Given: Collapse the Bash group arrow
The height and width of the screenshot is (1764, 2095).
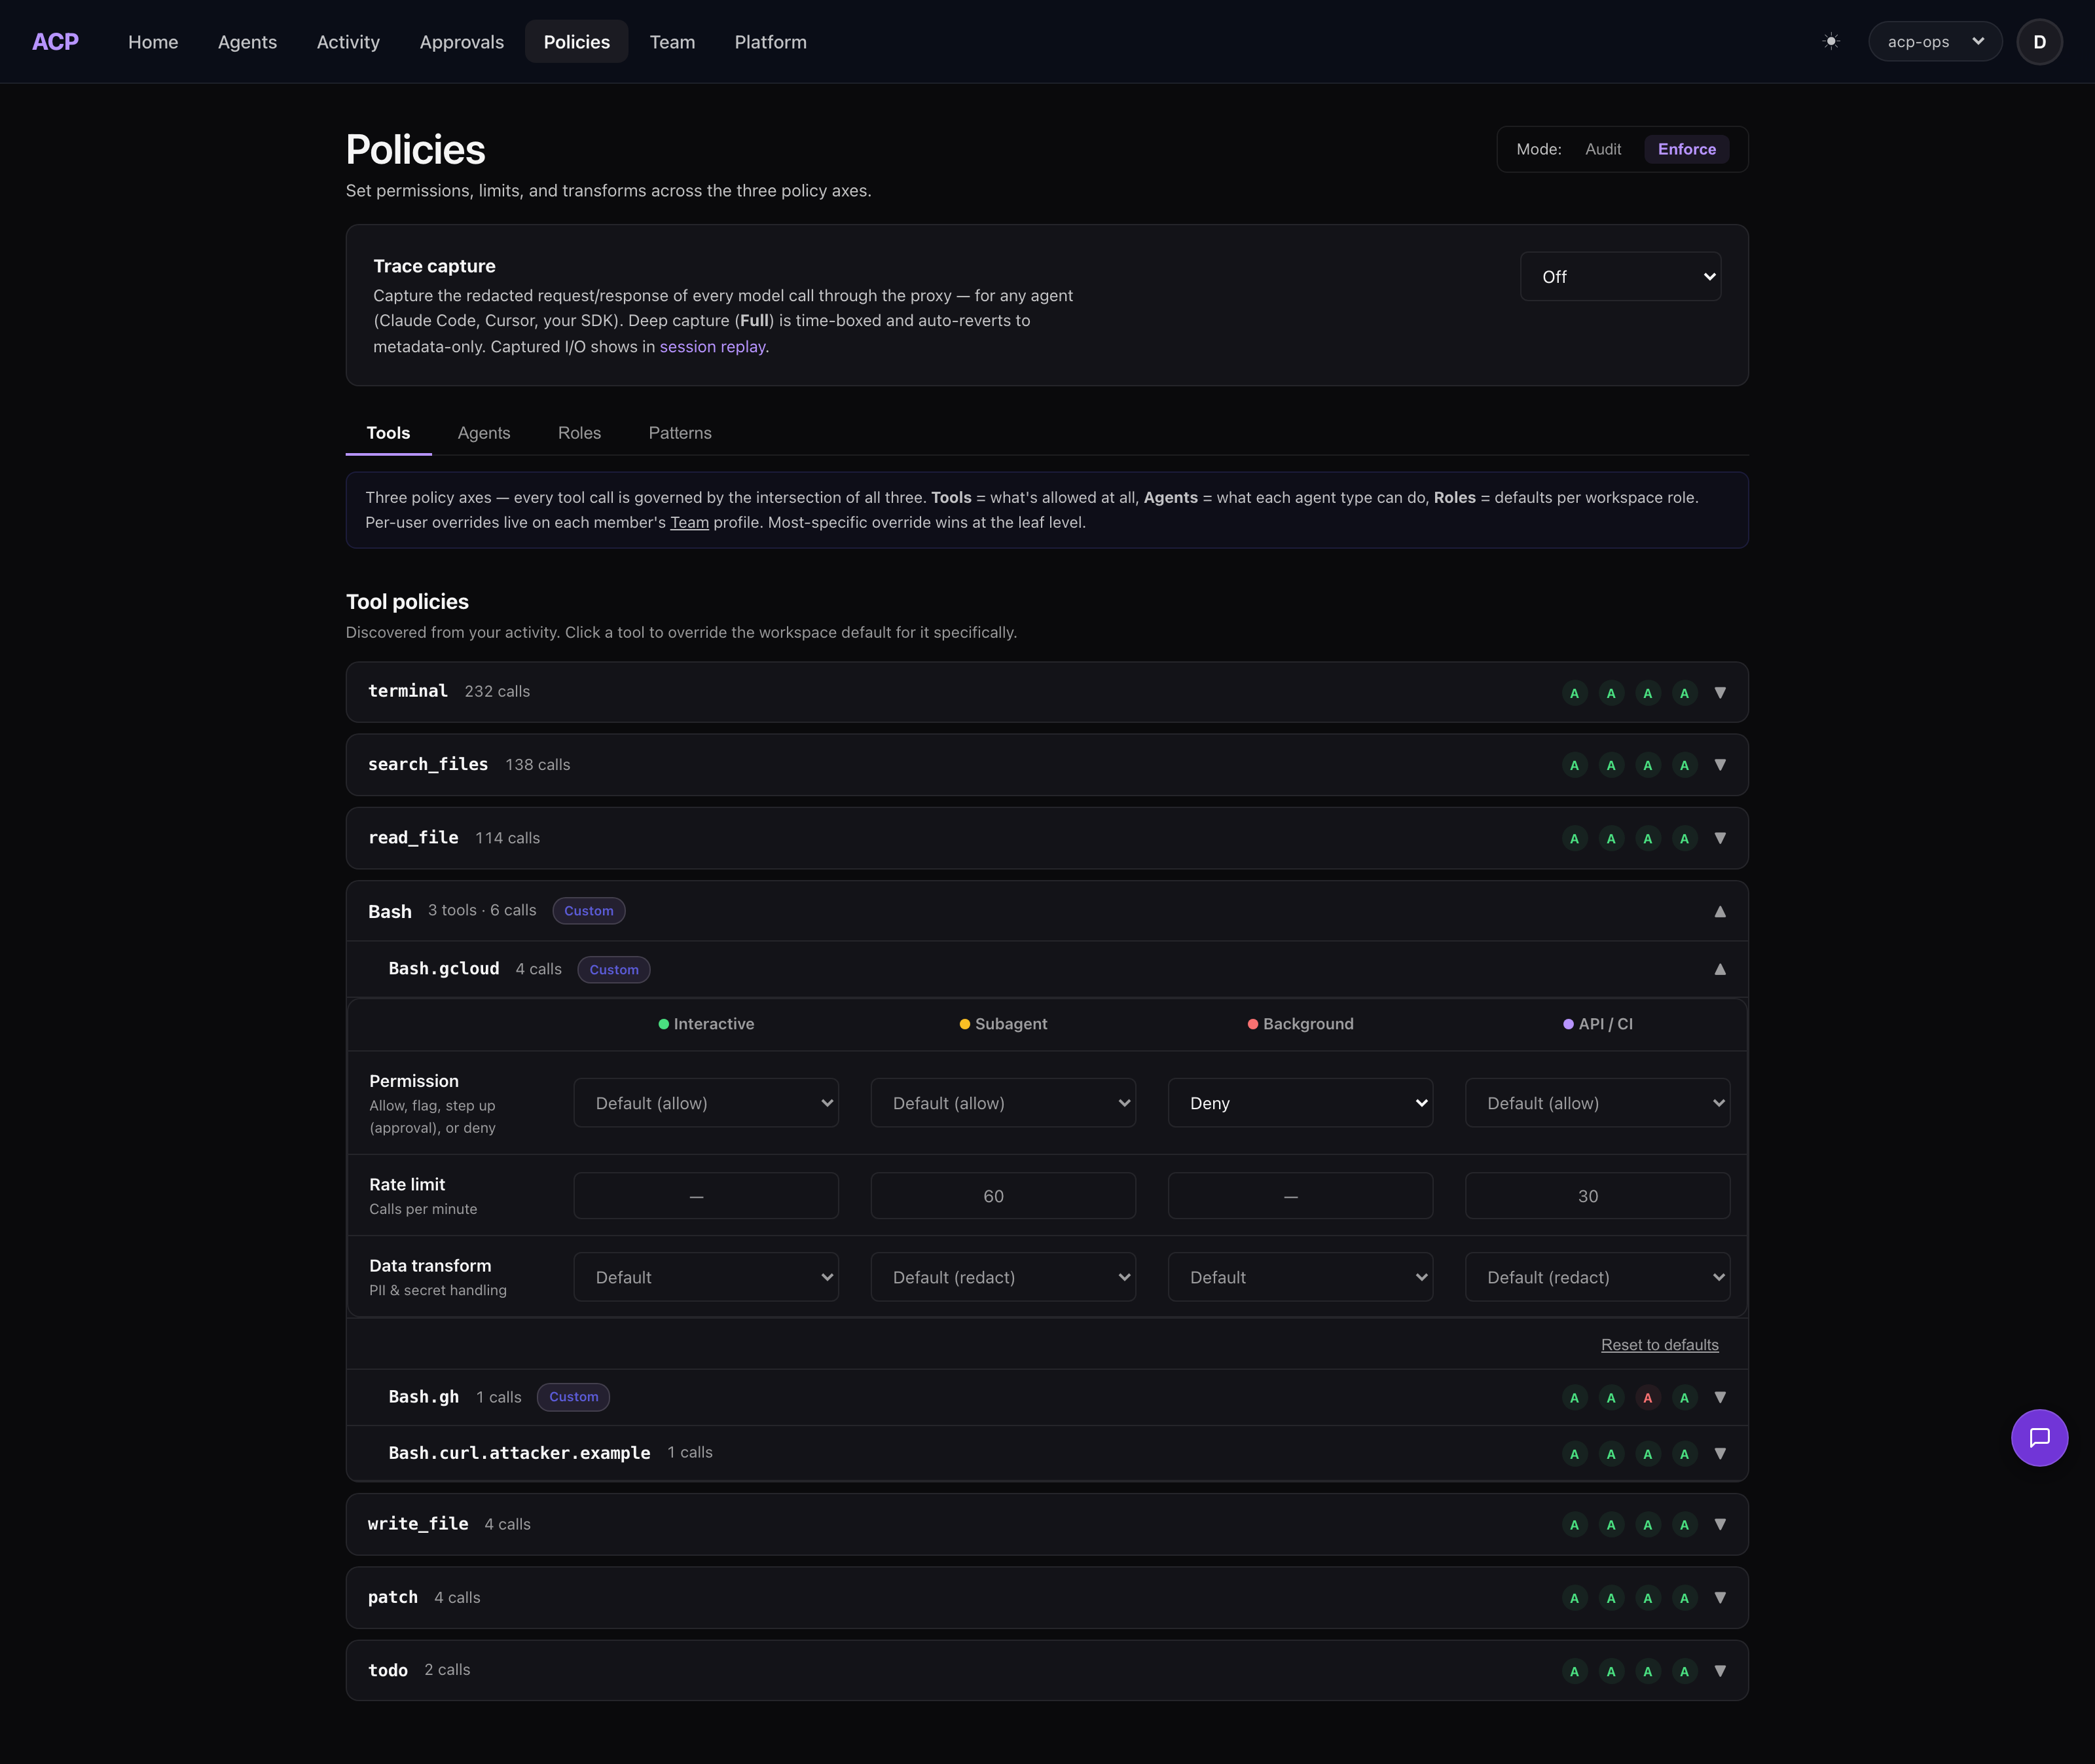Looking at the screenshot, I should click(1720, 911).
